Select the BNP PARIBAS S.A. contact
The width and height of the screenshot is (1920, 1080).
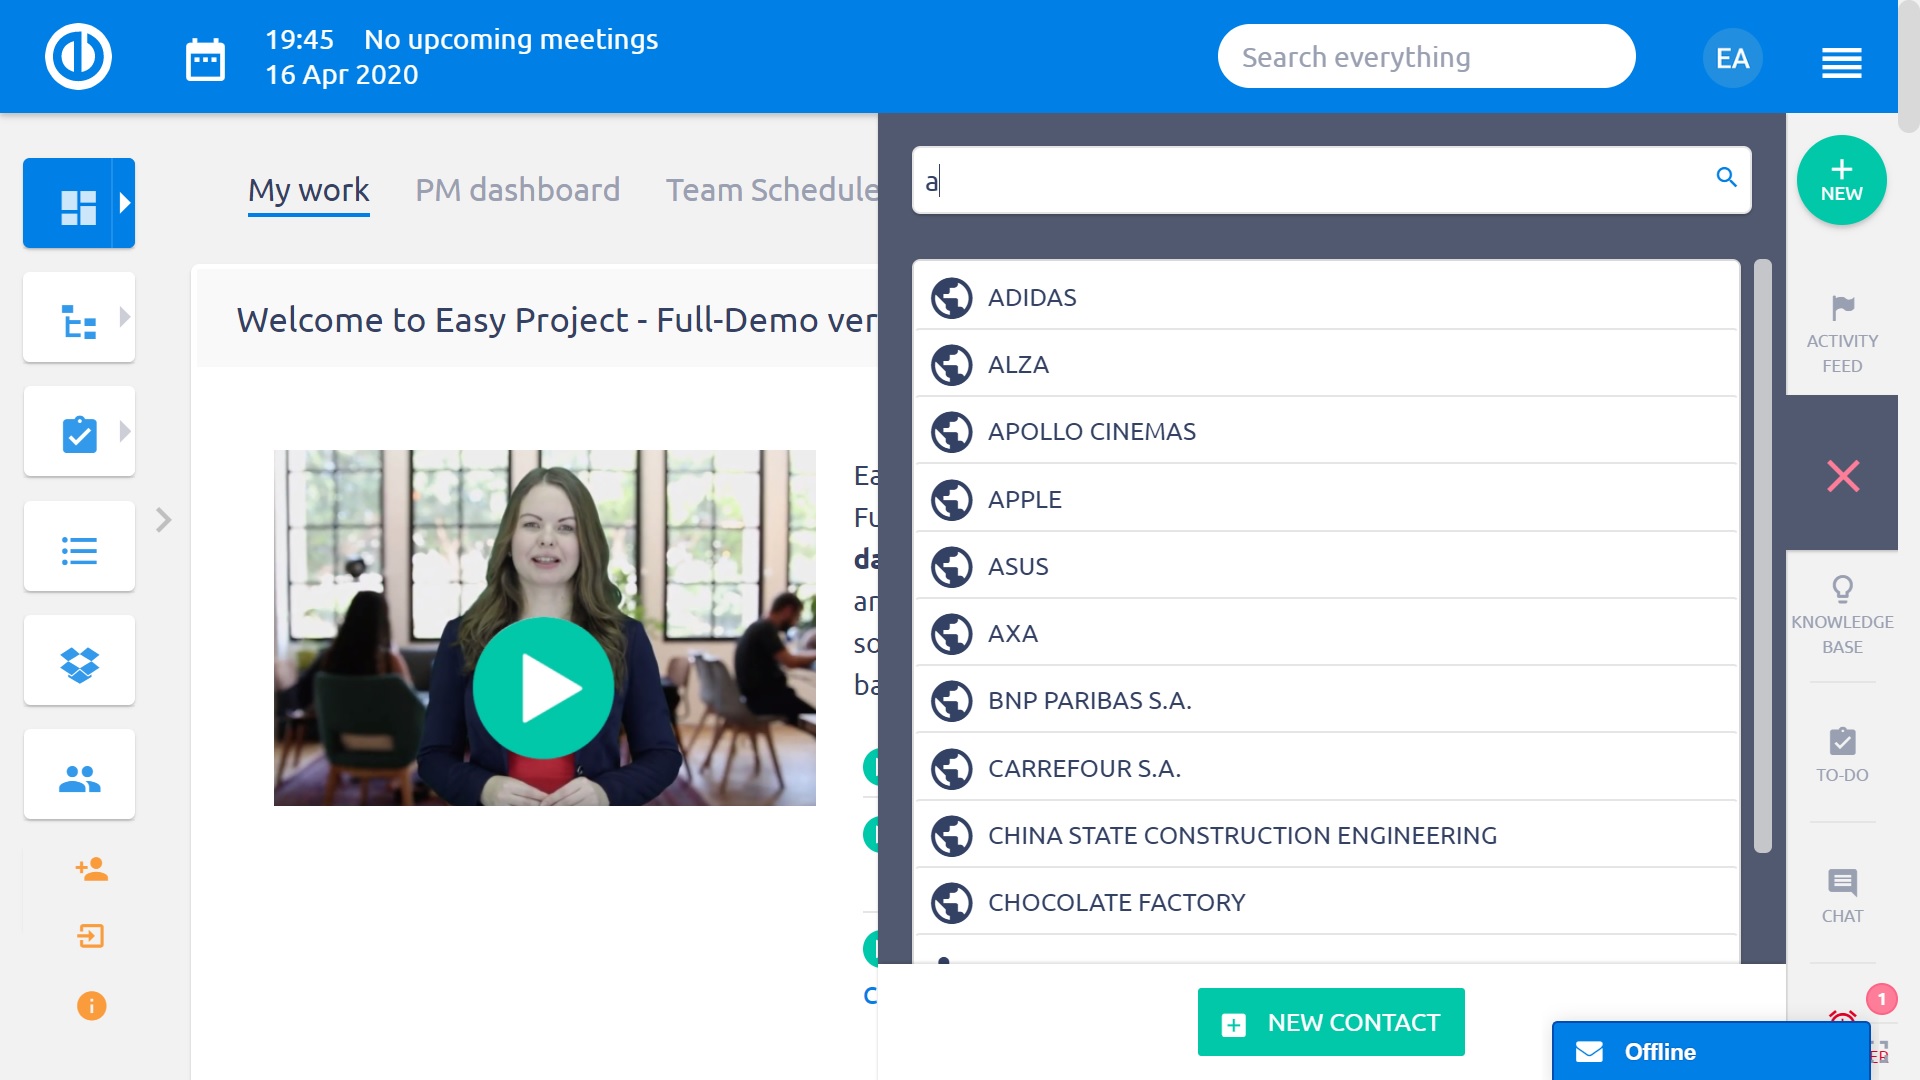[x=1326, y=700]
